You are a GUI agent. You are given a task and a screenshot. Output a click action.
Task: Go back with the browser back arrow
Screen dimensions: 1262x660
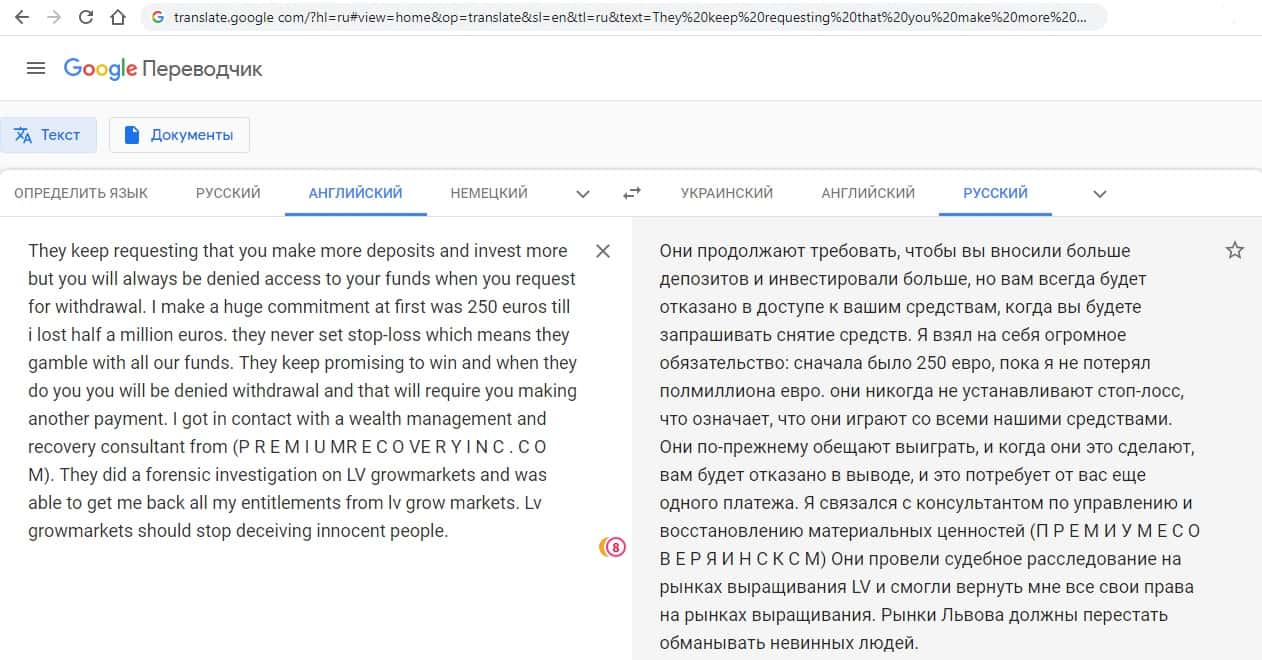pos(22,17)
